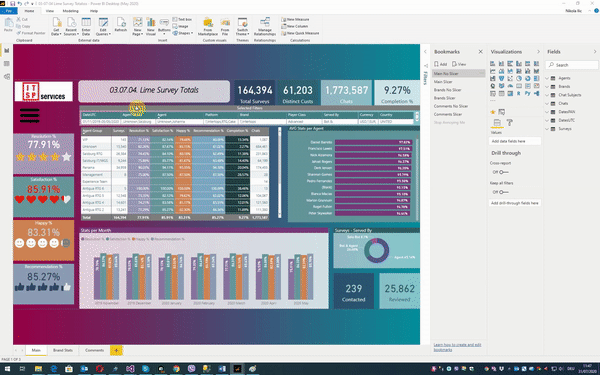Open Manage Relationships in the ribbon
The image size is (600, 375).
click(265, 26)
